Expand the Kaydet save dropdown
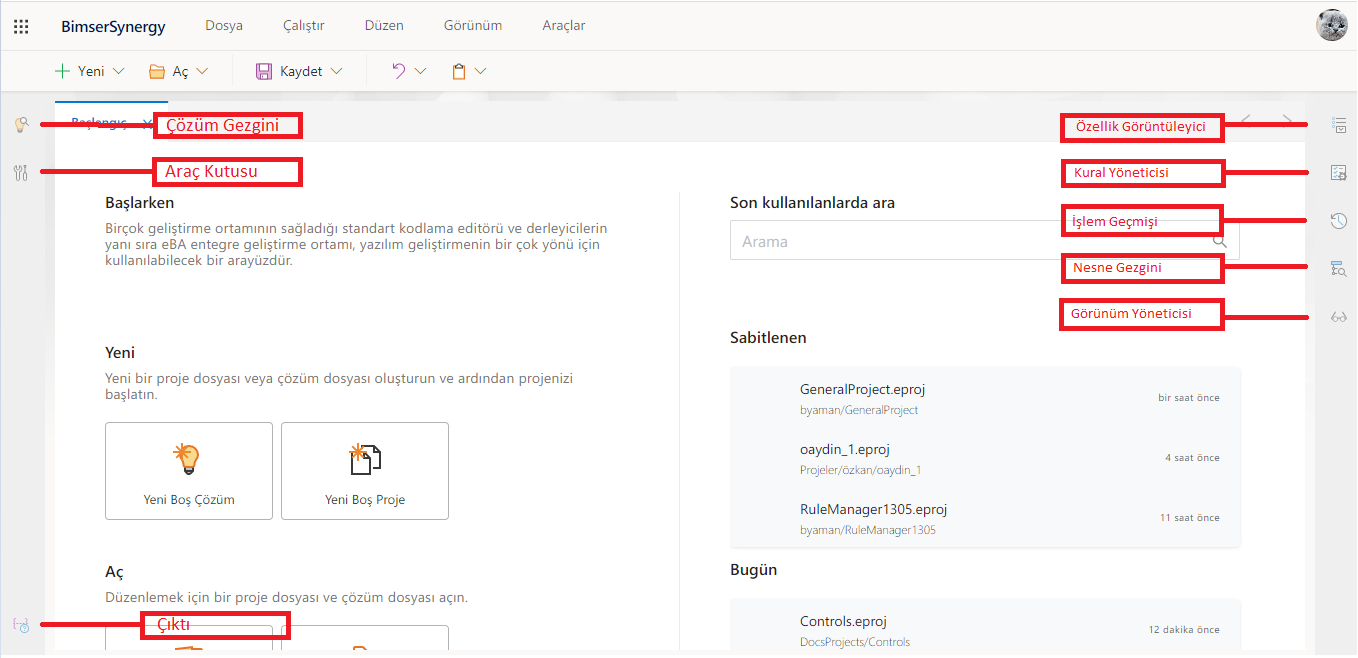This screenshot has height=658, width=1358. tap(336, 71)
